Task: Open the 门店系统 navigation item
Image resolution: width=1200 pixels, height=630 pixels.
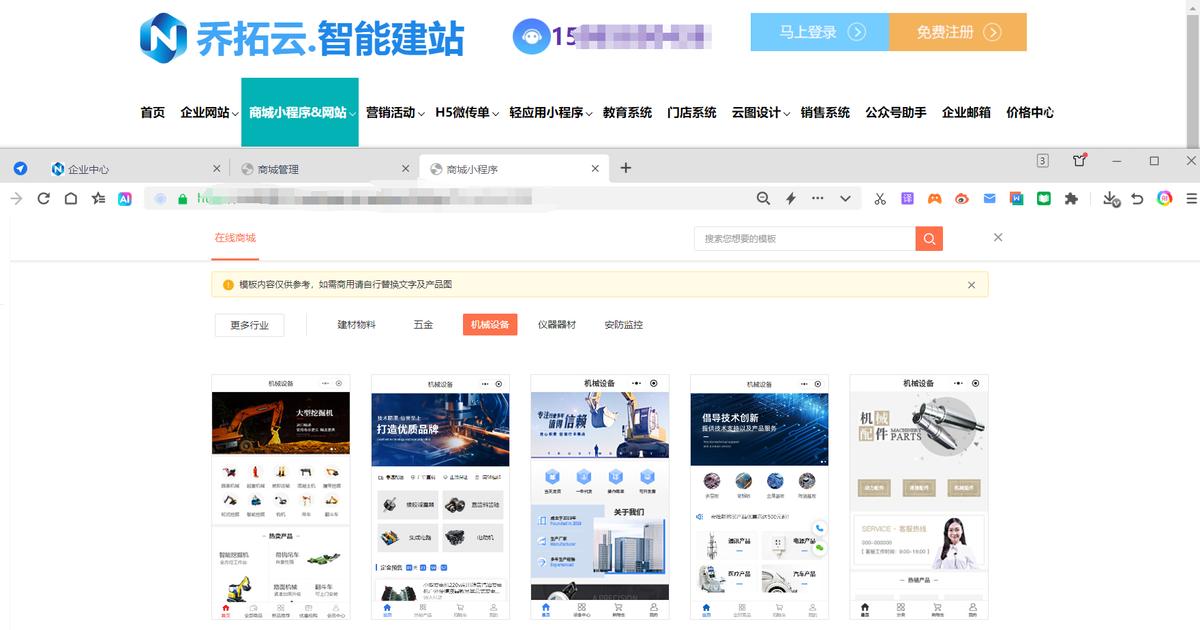Action: tap(692, 113)
